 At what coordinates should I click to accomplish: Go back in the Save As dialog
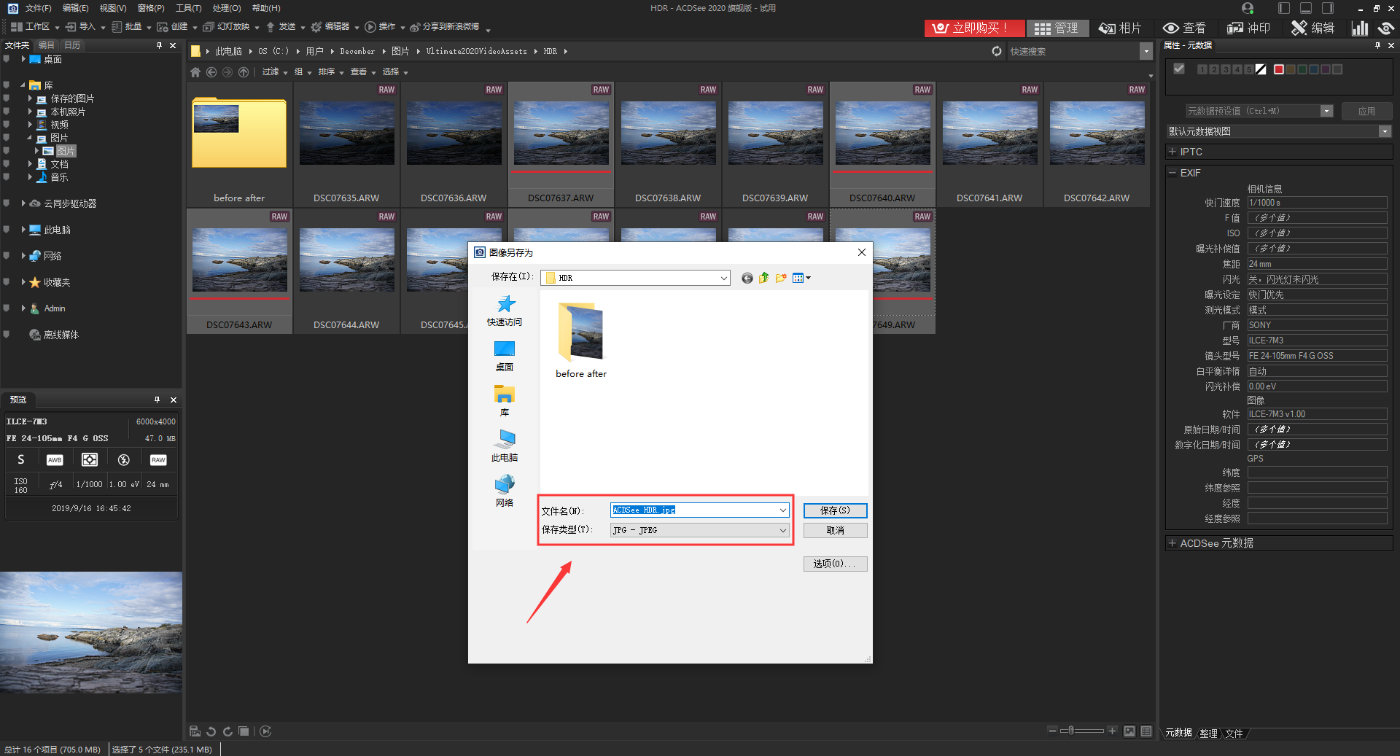(x=747, y=278)
